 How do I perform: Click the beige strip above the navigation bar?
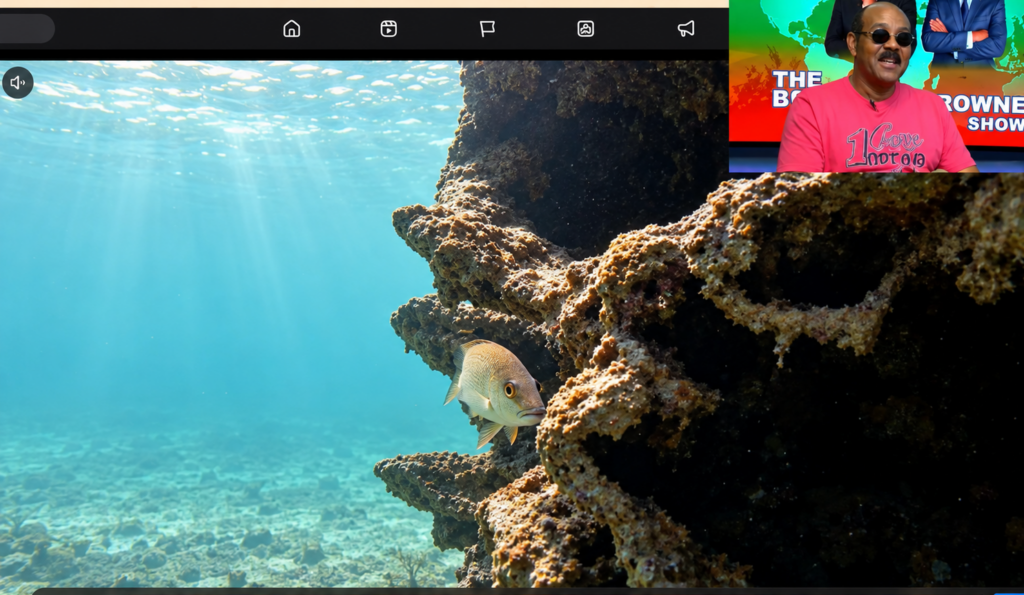point(364,3)
